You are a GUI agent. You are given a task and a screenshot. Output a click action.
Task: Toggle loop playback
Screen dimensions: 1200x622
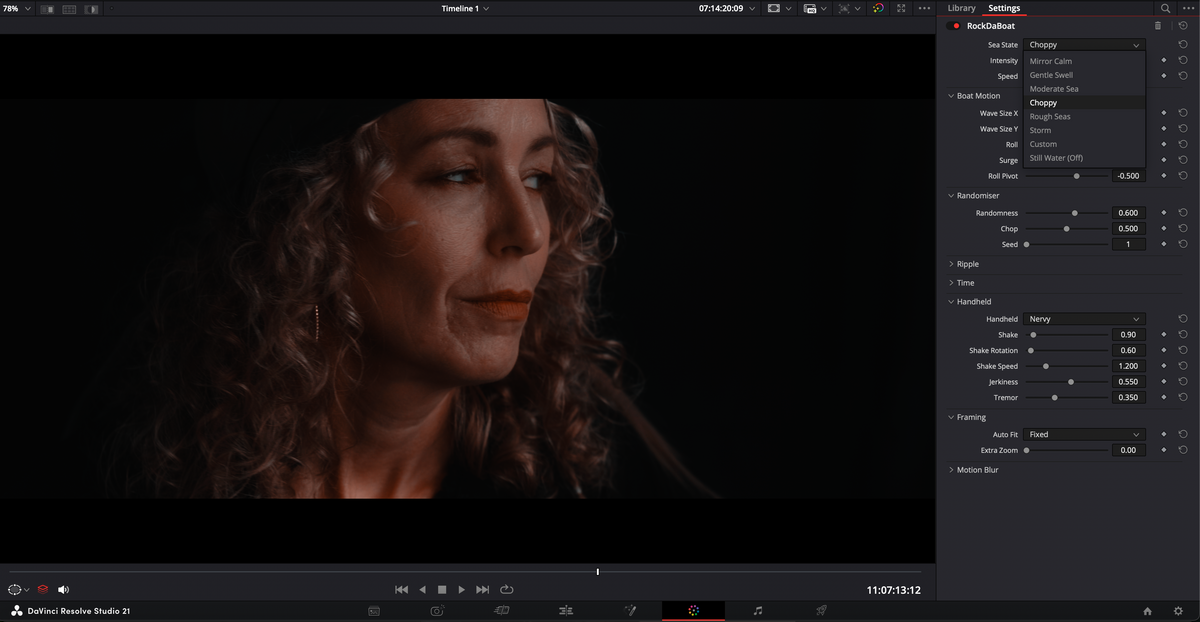pos(507,590)
